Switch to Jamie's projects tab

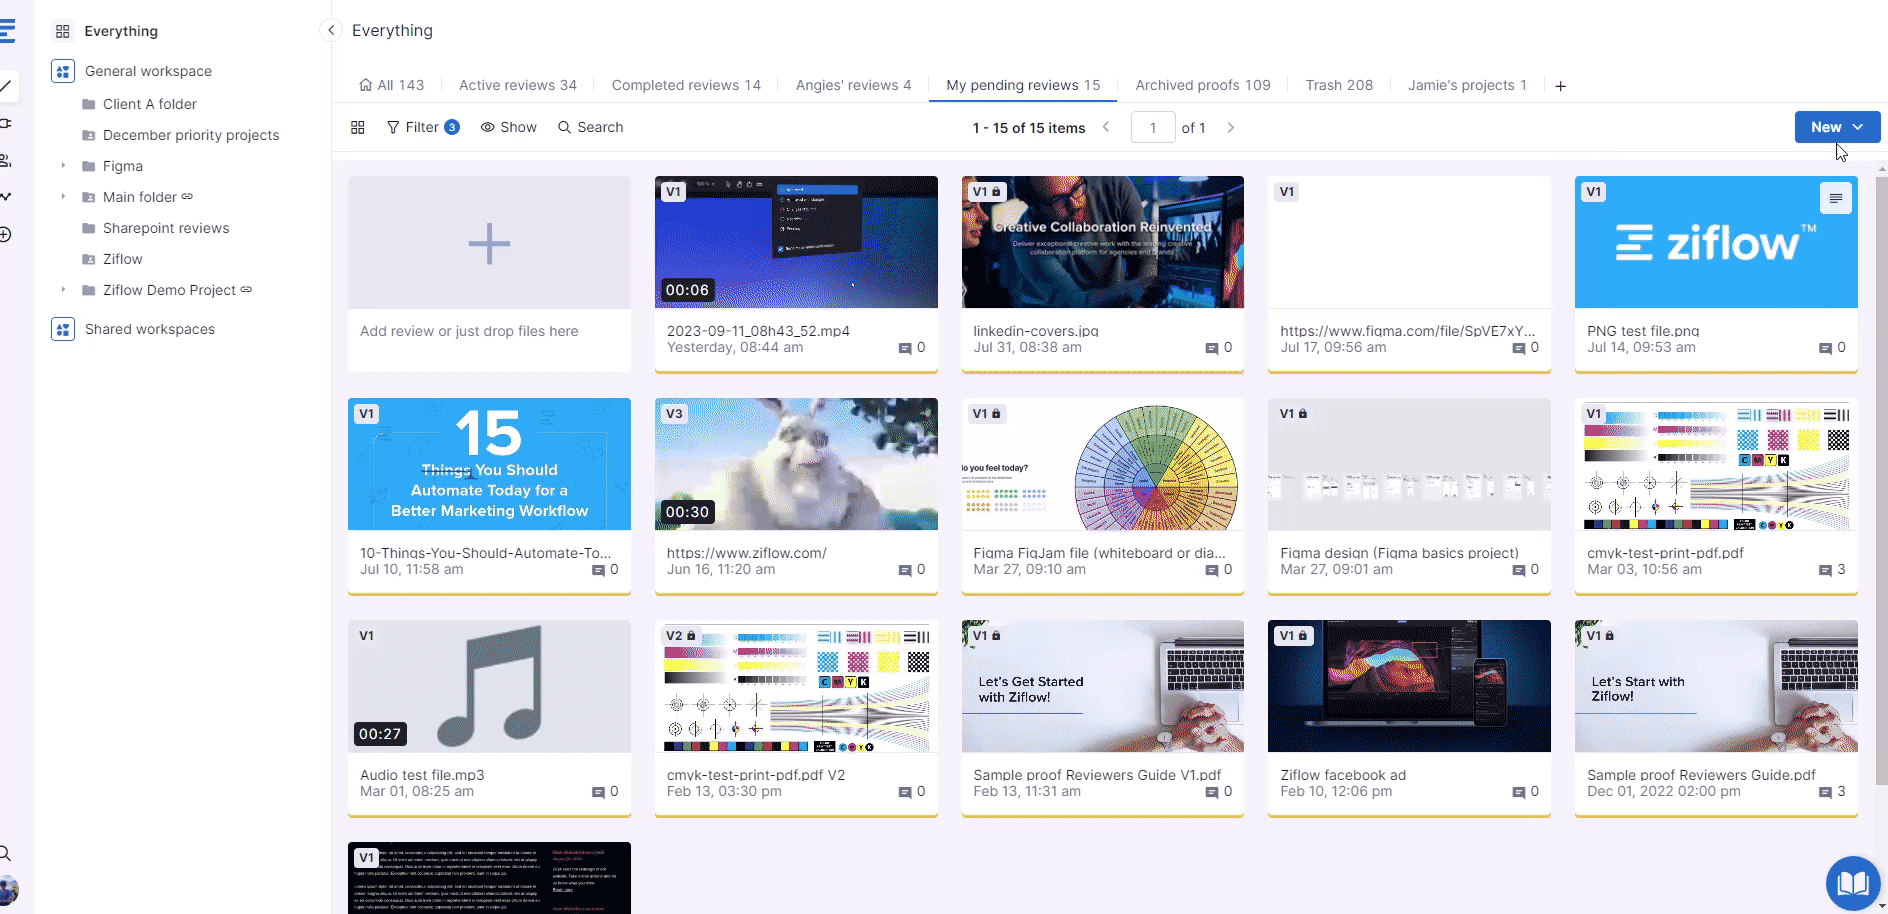(1467, 85)
